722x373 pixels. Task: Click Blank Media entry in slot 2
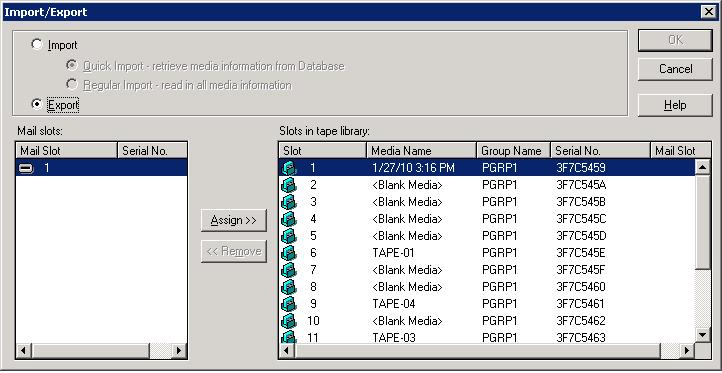pyautogui.click(x=407, y=185)
